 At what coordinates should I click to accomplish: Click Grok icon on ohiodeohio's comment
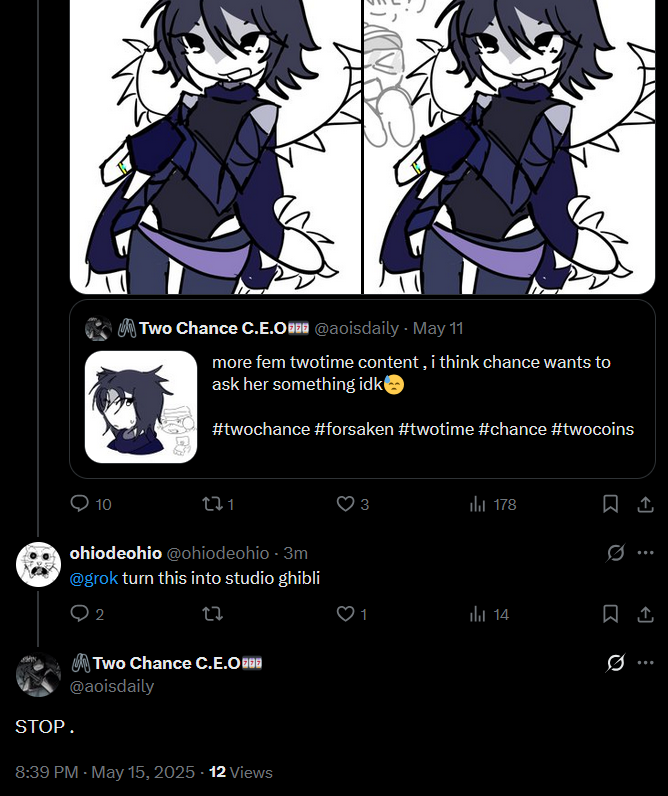(616, 553)
